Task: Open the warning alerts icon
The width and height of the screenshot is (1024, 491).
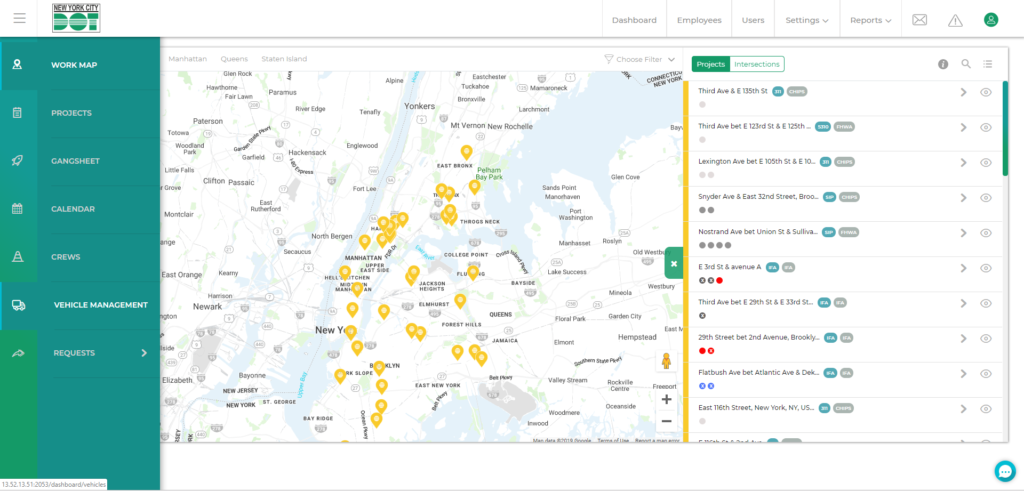Action: click(x=955, y=20)
